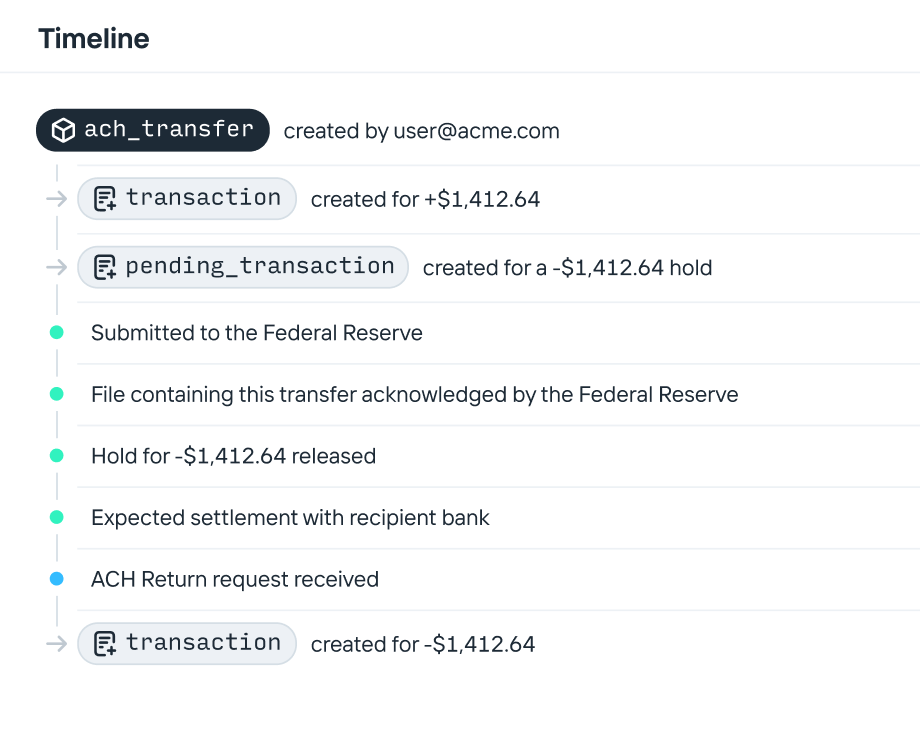Click the cube icon in ach_transfer badge
This screenshot has width=920, height=740.
[64, 130]
